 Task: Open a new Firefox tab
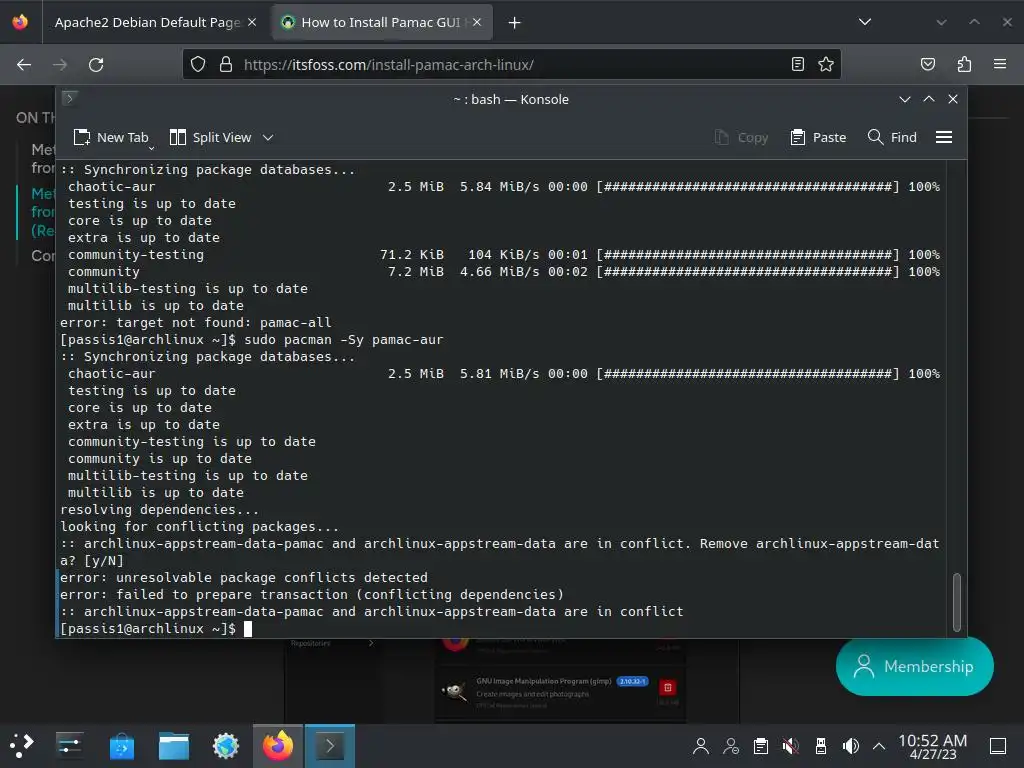[515, 23]
